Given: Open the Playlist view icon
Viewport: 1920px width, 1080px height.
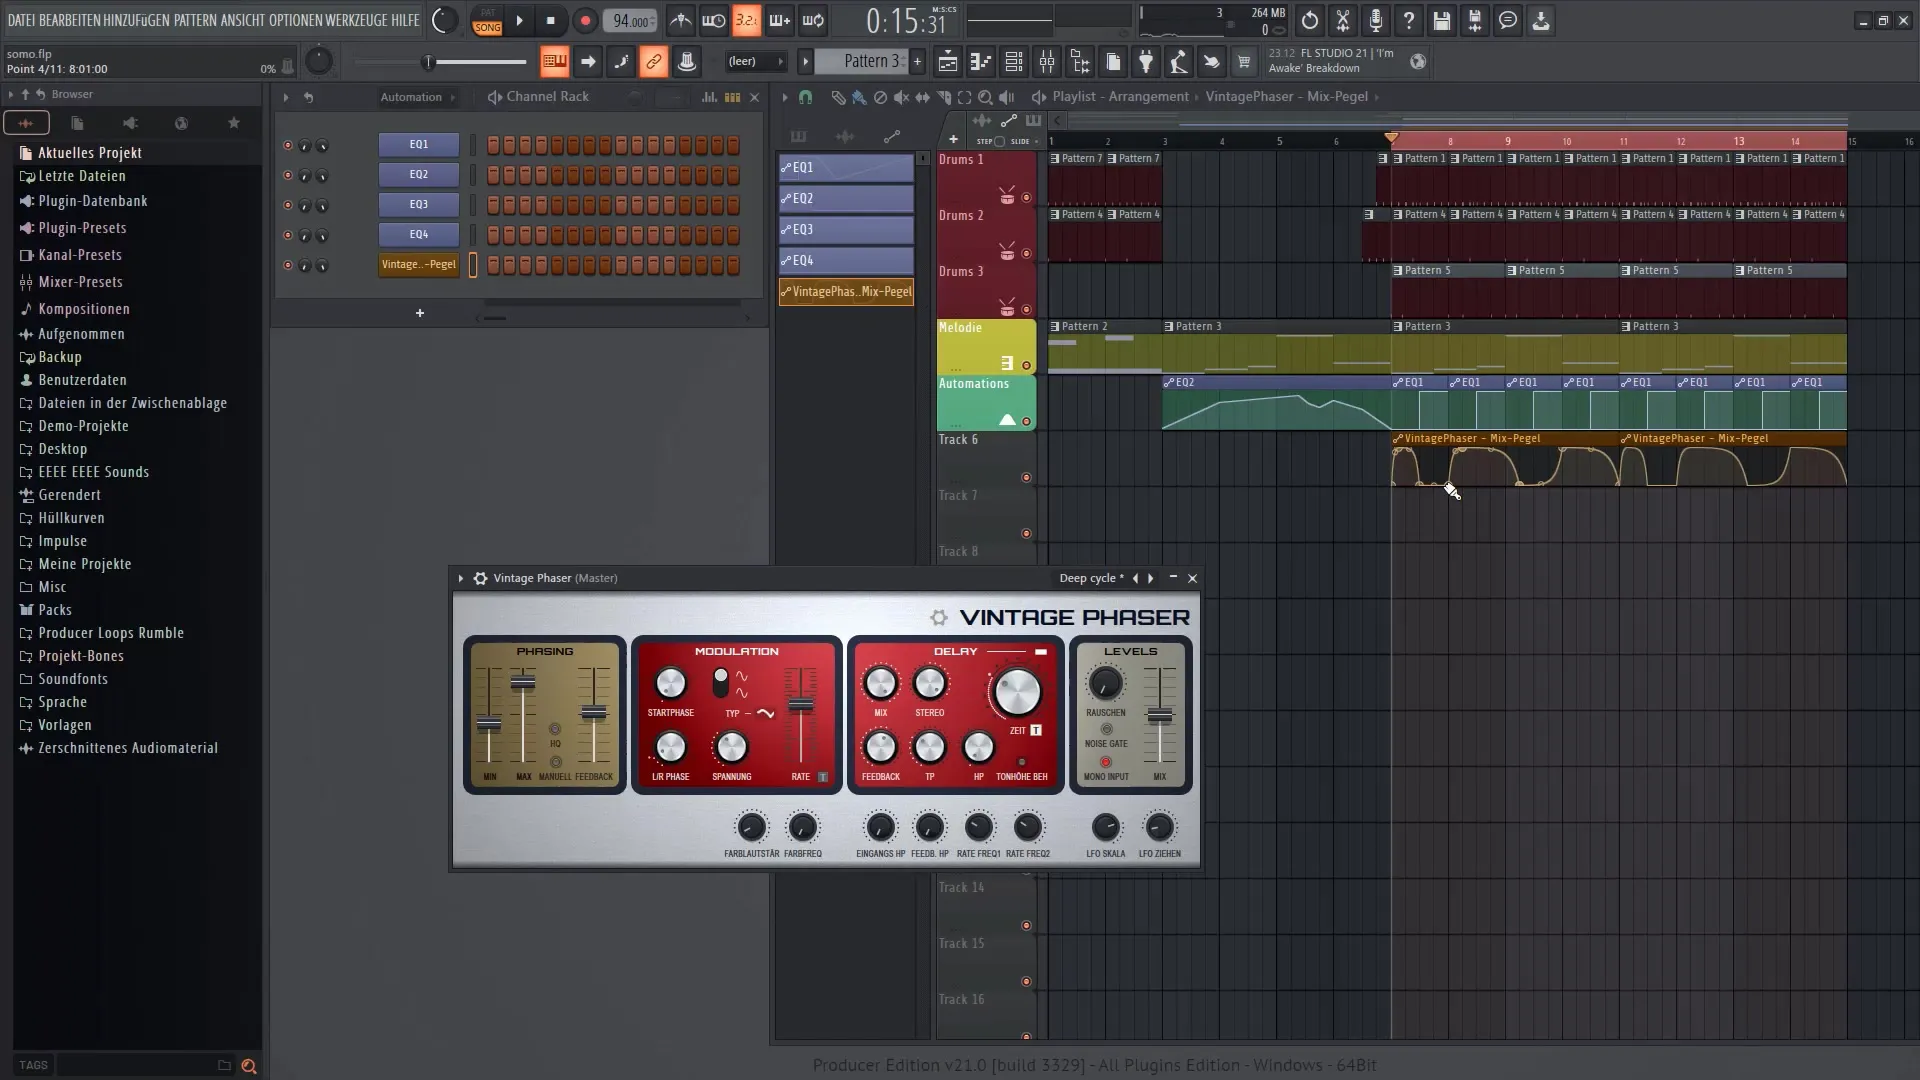Looking at the screenshot, I should [947, 62].
